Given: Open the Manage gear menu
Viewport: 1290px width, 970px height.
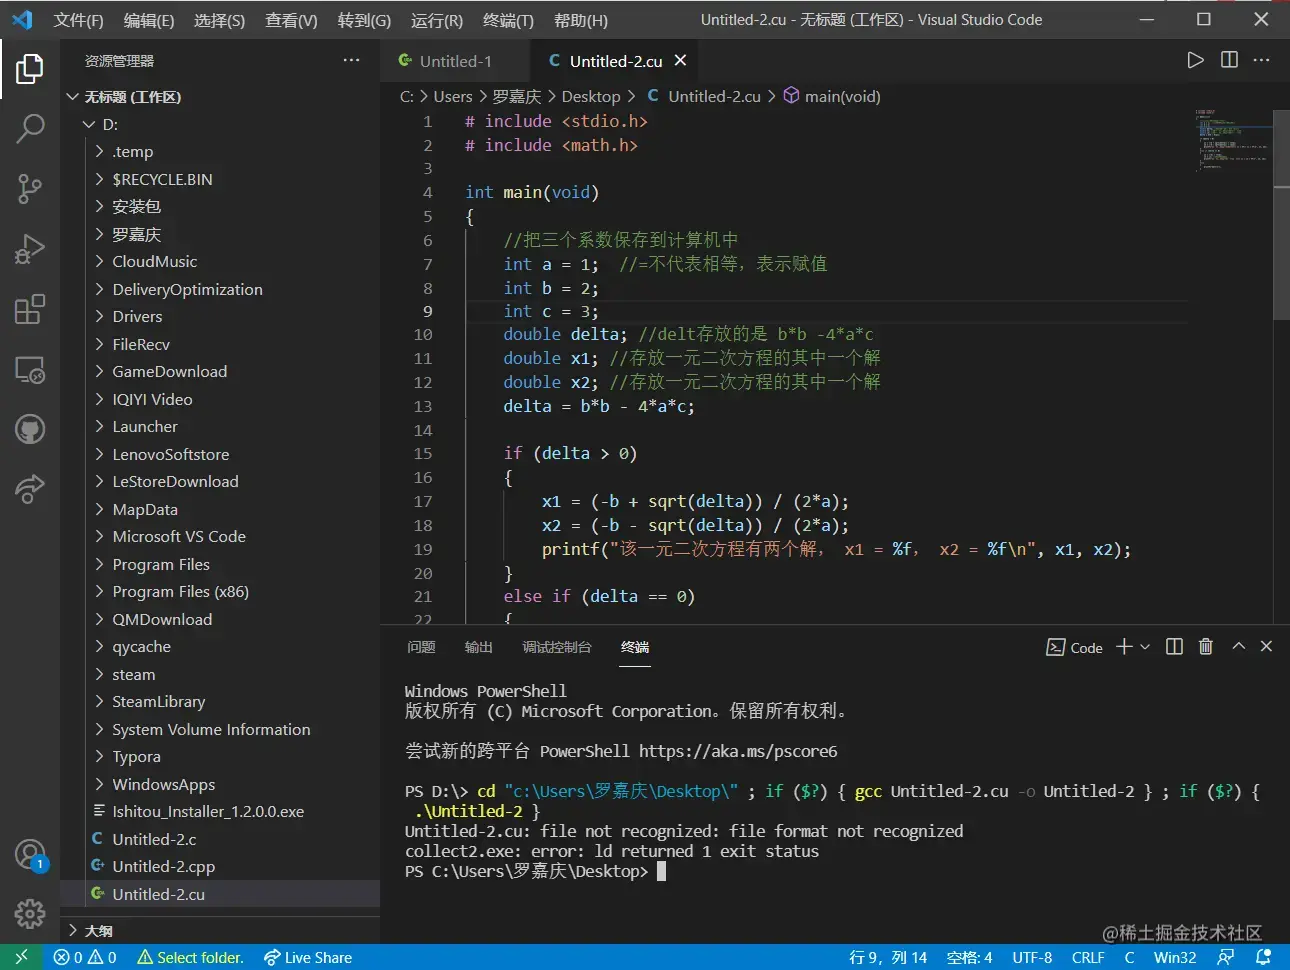Looking at the screenshot, I should click(x=30, y=913).
